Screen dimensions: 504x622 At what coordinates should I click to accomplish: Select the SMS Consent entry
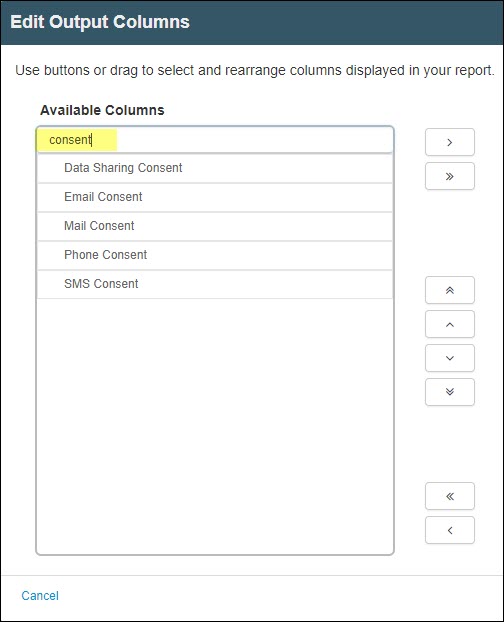(215, 284)
